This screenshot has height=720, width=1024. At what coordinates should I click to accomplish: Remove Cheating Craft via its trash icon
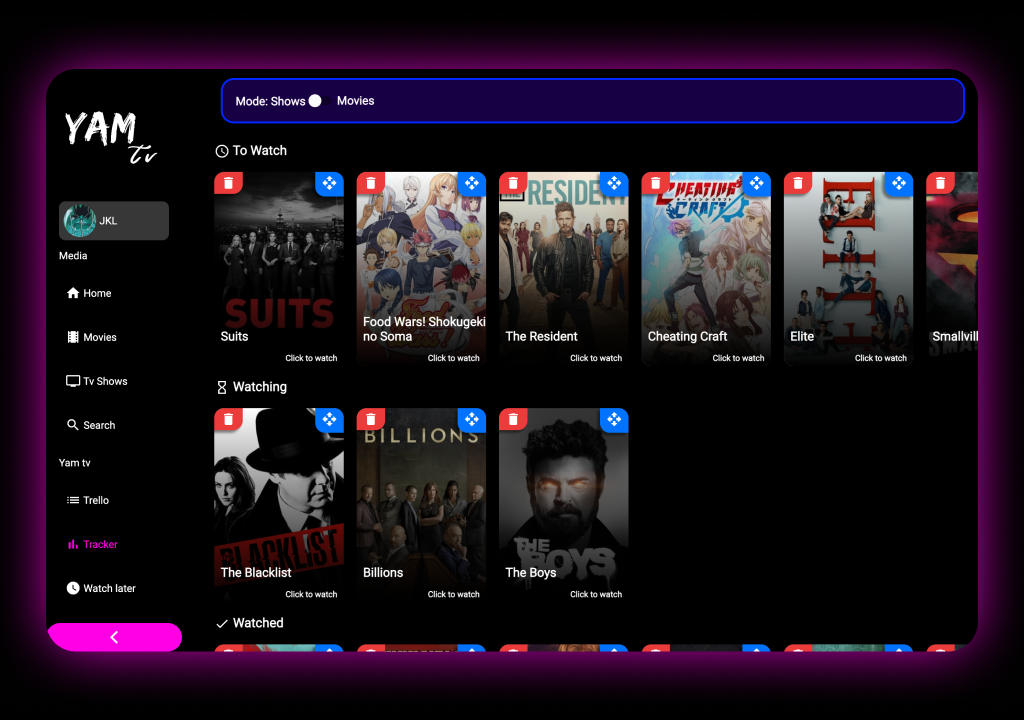pyautogui.click(x=656, y=183)
